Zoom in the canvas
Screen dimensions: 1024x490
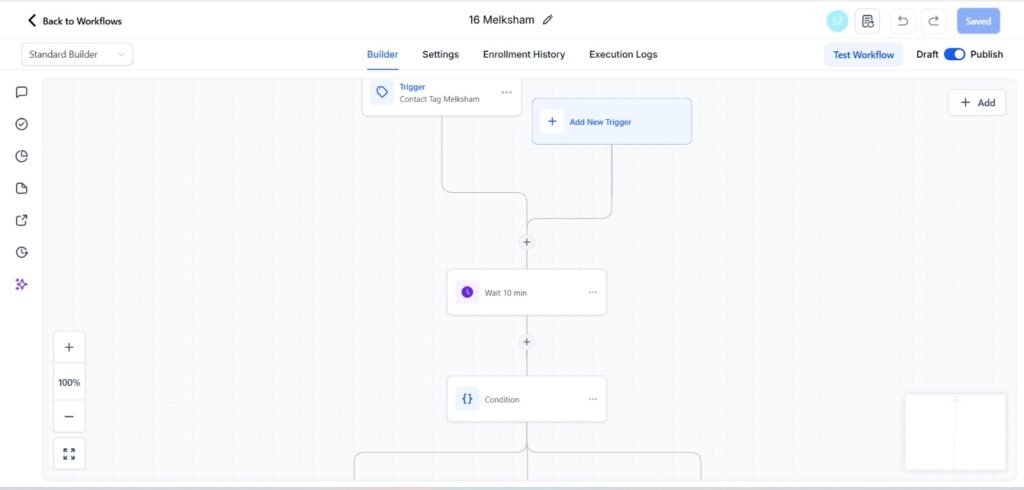point(69,348)
